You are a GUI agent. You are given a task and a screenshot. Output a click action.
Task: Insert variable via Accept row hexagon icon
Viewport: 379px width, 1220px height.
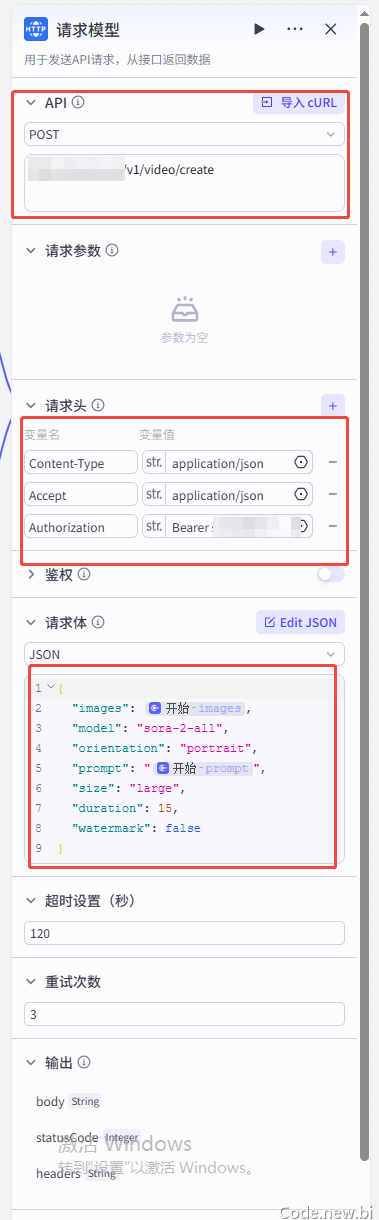coord(301,495)
